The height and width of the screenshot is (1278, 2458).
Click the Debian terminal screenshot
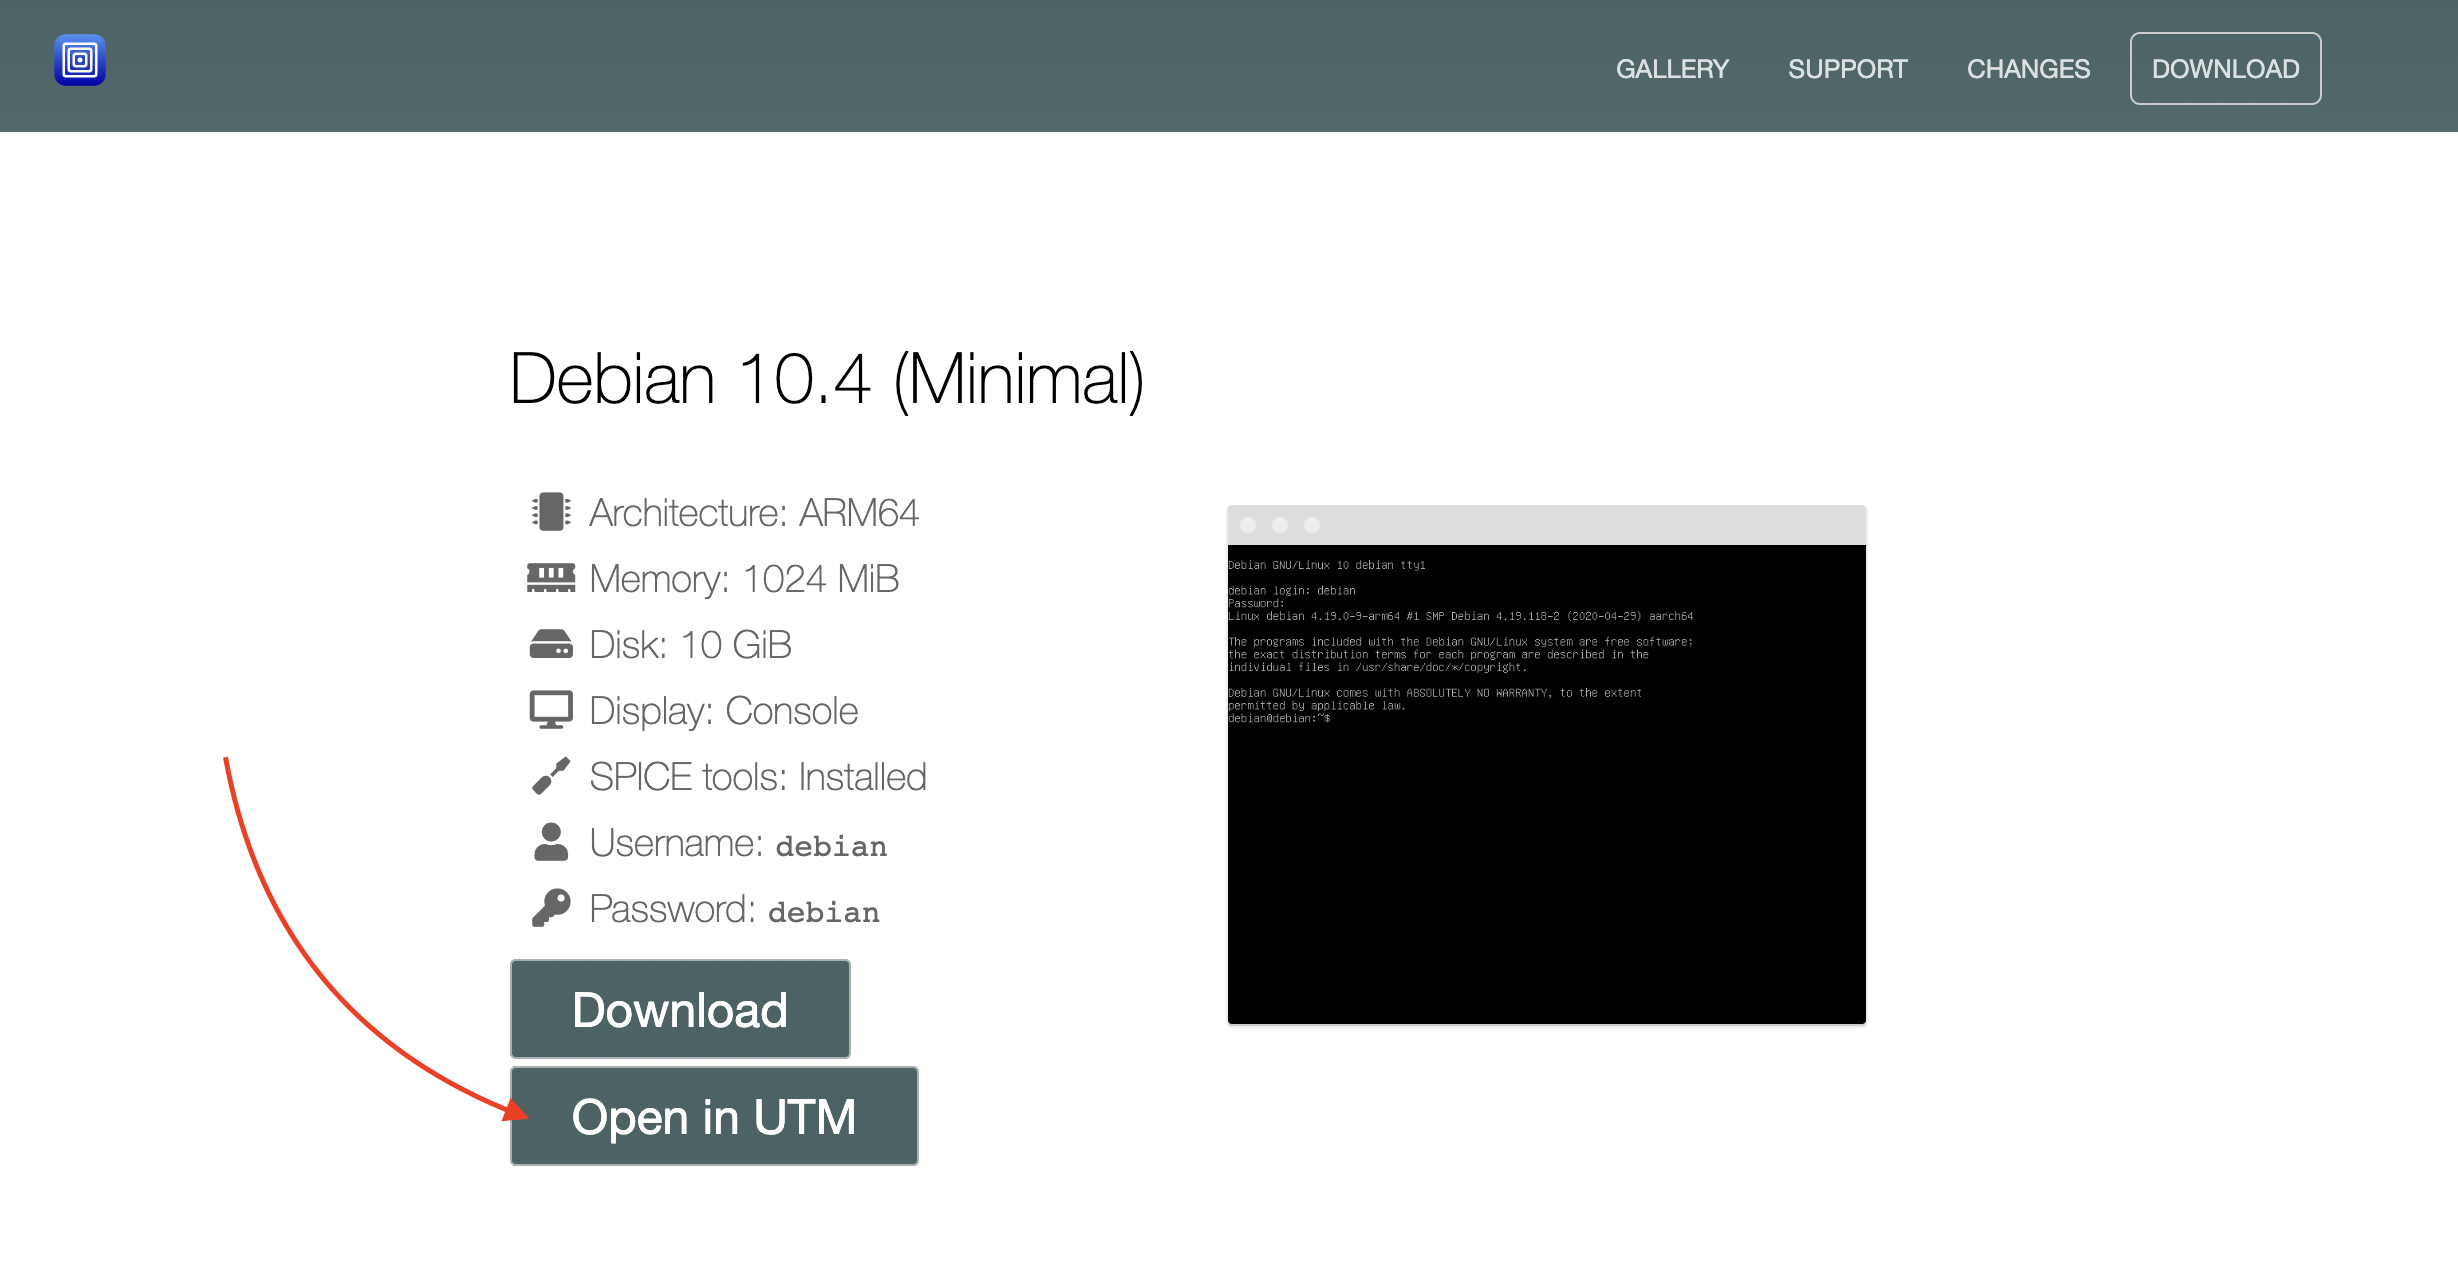(x=1546, y=784)
